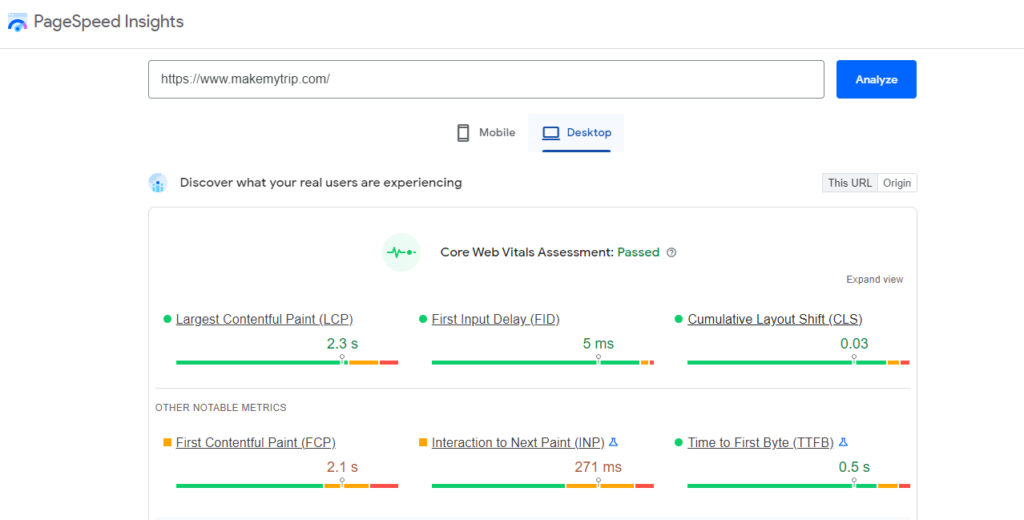Viewport: 1024px width, 520px height.
Task: Click the 2.1 s FCP value
Action: point(342,467)
